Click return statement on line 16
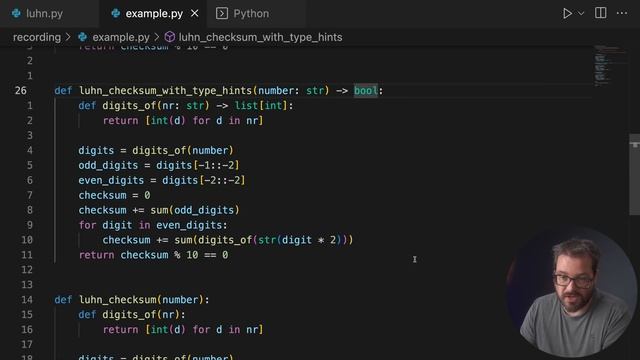This screenshot has width=640, height=360. pos(183,329)
